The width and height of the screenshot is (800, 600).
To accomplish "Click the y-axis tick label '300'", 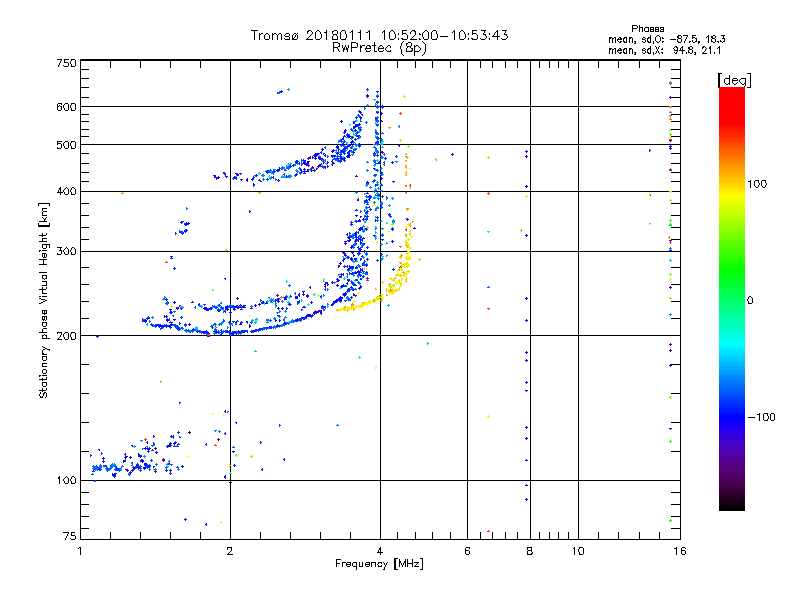I will coord(66,252).
